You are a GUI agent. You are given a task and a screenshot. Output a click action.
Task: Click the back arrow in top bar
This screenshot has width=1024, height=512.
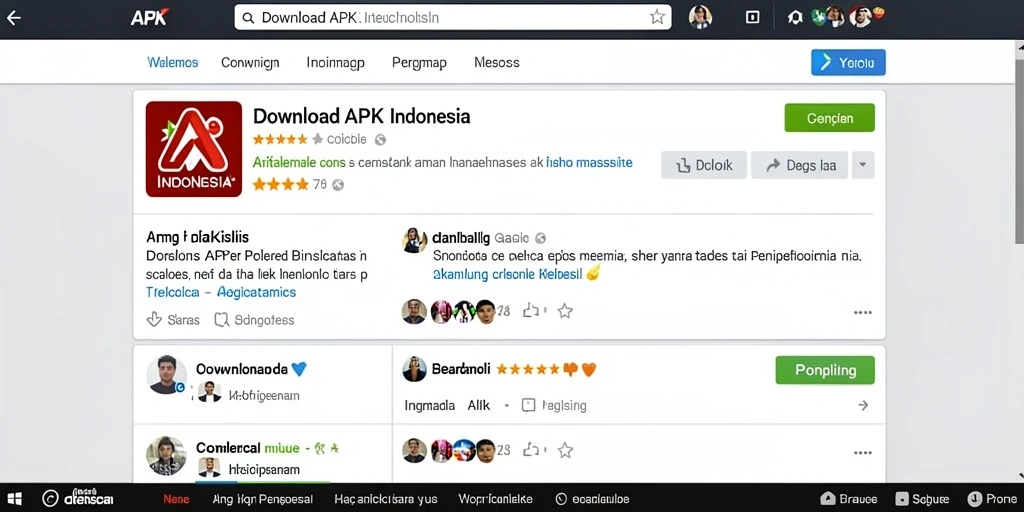coord(13,18)
